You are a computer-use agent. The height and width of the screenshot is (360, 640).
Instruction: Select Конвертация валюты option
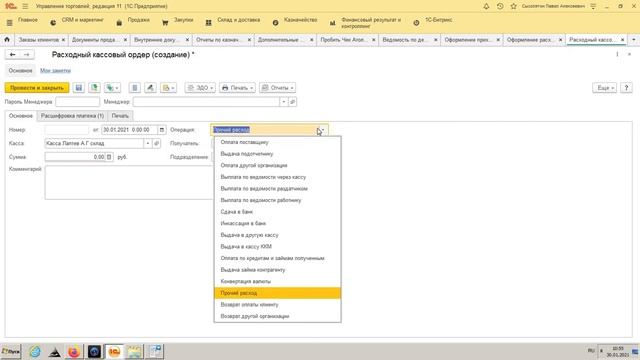(x=278, y=282)
